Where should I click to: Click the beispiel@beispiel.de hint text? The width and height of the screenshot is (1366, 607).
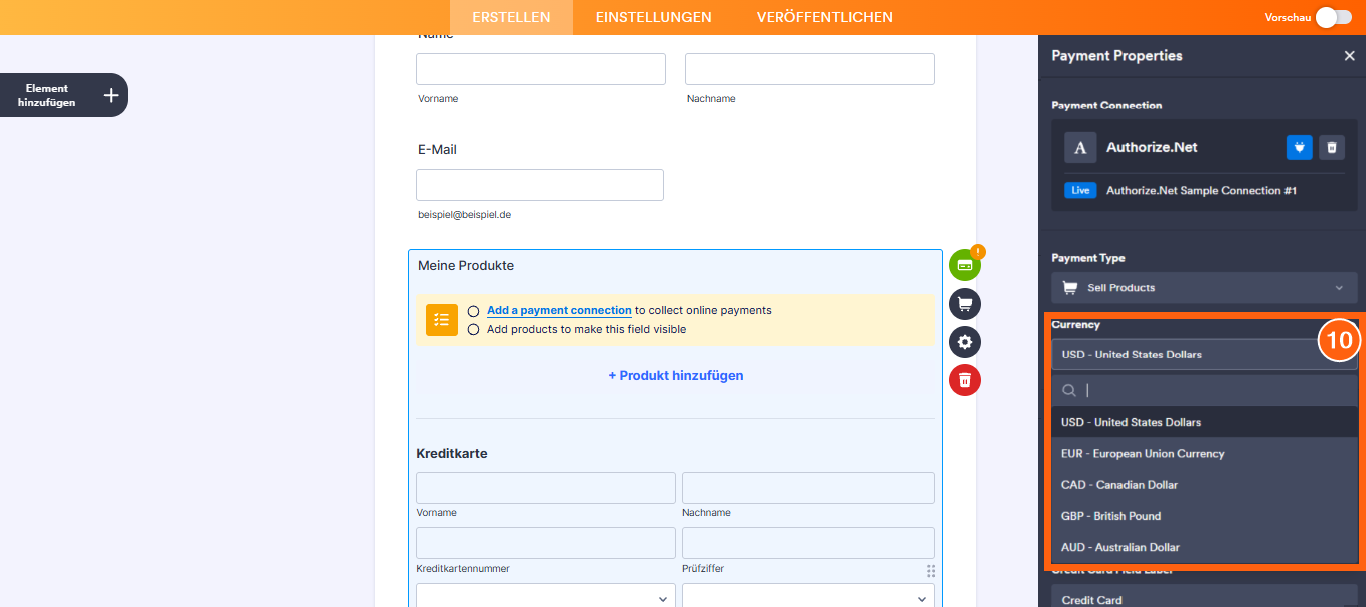click(x=465, y=214)
